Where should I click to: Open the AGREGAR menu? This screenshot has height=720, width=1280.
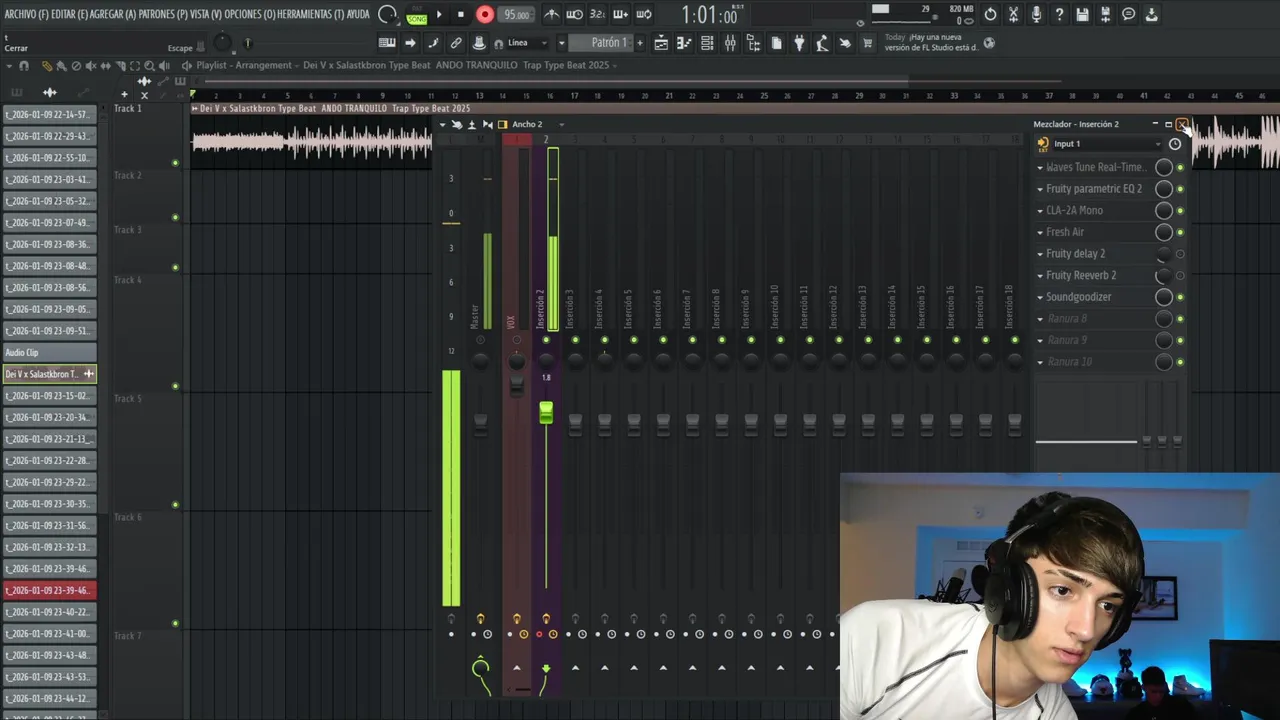point(113,14)
